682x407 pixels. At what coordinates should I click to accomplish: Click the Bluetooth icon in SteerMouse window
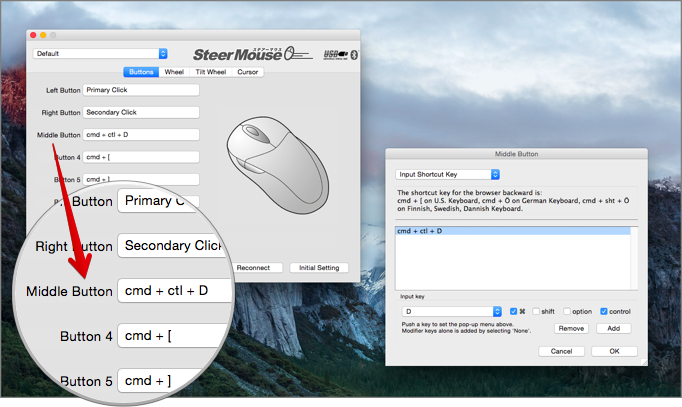click(354, 55)
